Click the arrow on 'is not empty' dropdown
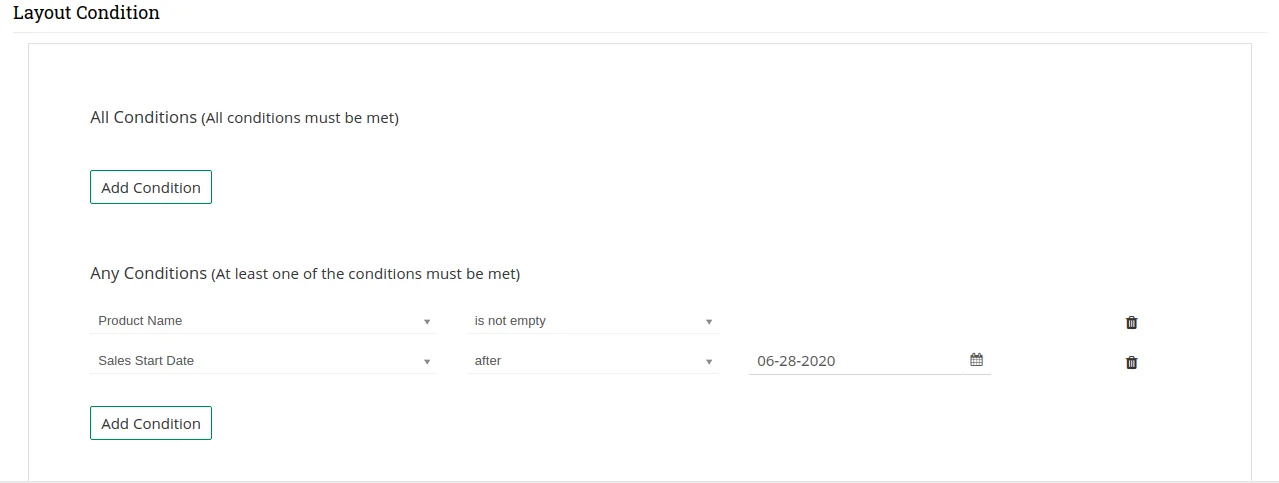This screenshot has width=1279, height=483. coord(709,322)
